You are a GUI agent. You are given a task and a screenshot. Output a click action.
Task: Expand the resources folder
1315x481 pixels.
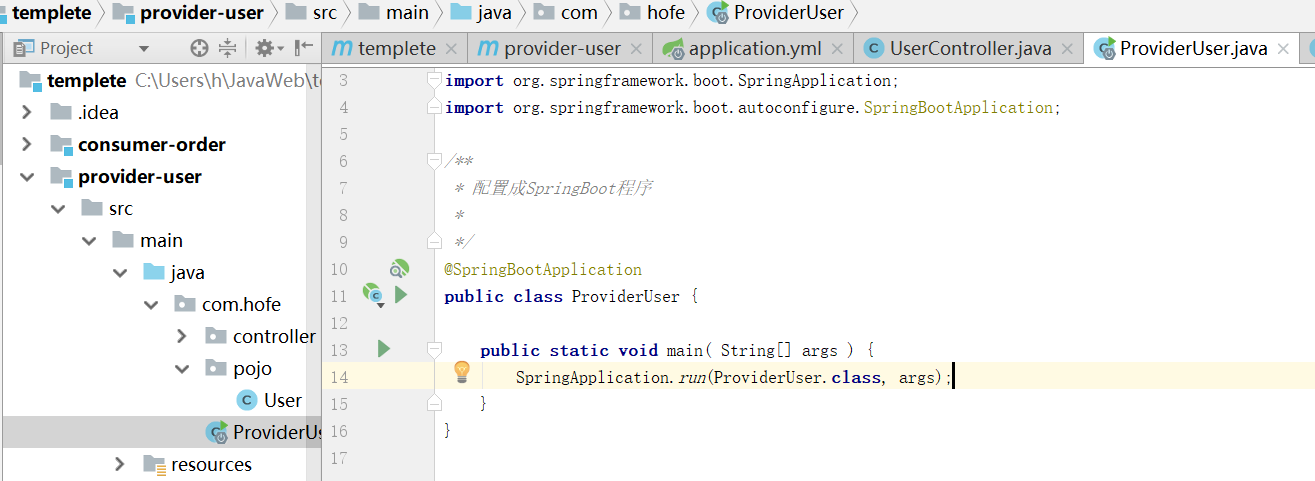click(120, 464)
